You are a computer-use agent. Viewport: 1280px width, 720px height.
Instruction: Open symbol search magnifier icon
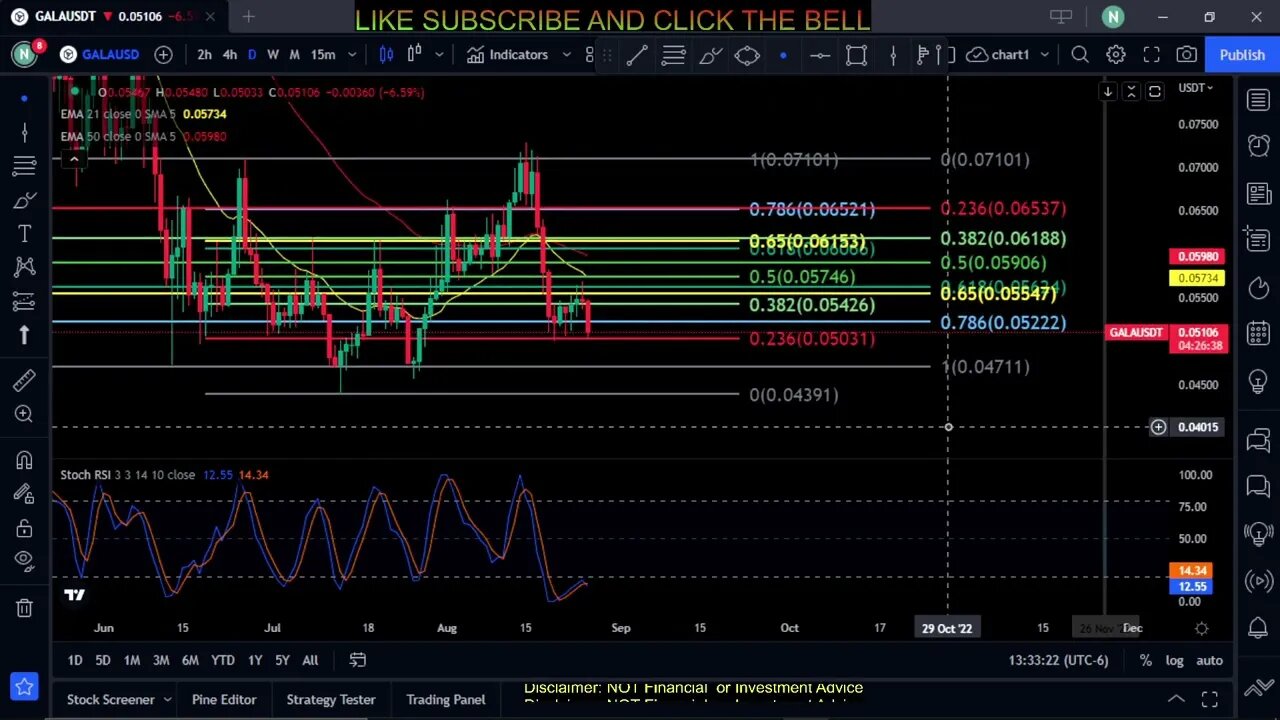[x=1080, y=55]
